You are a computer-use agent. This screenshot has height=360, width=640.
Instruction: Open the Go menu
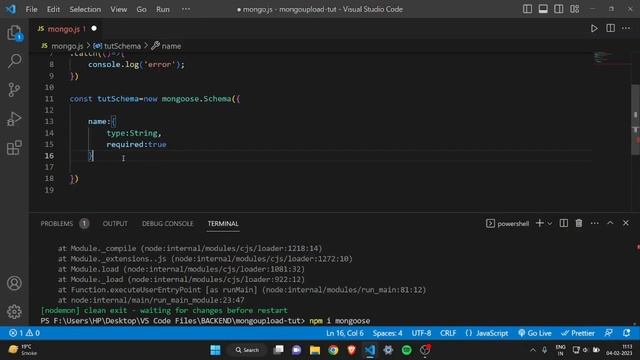pyautogui.click(x=141, y=9)
